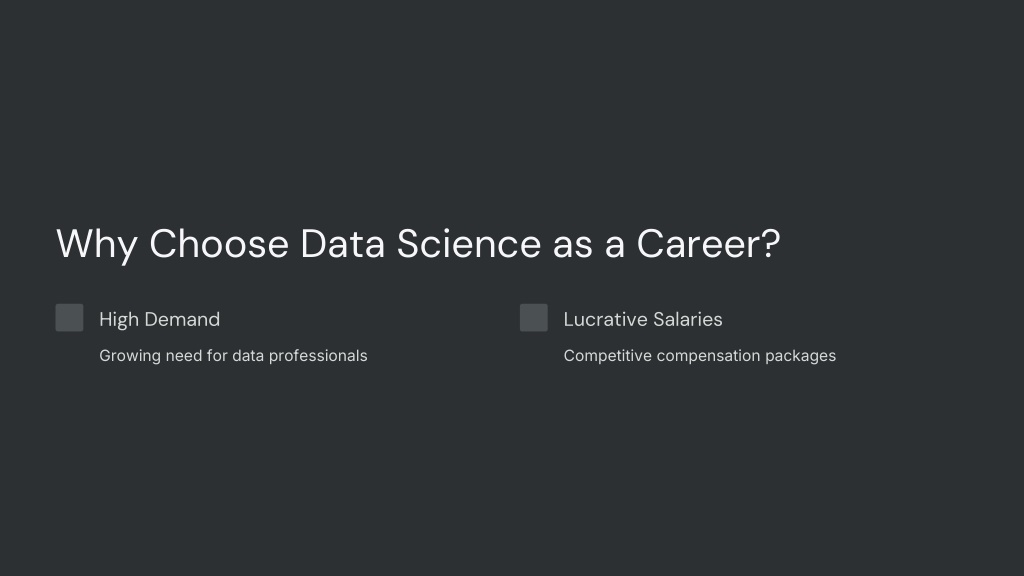This screenshot has width=1024, height=576.
Task: Click the word Career? in the title
Action: (x=709, y=244)
